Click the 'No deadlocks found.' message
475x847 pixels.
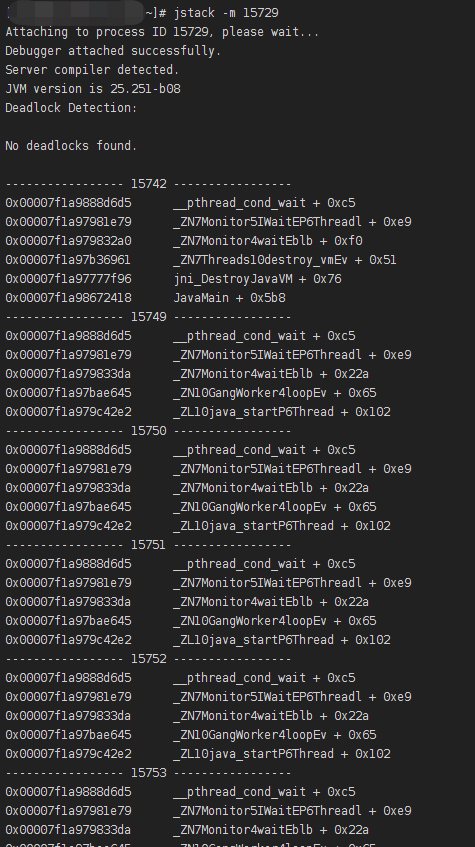(x=71, y=146)
